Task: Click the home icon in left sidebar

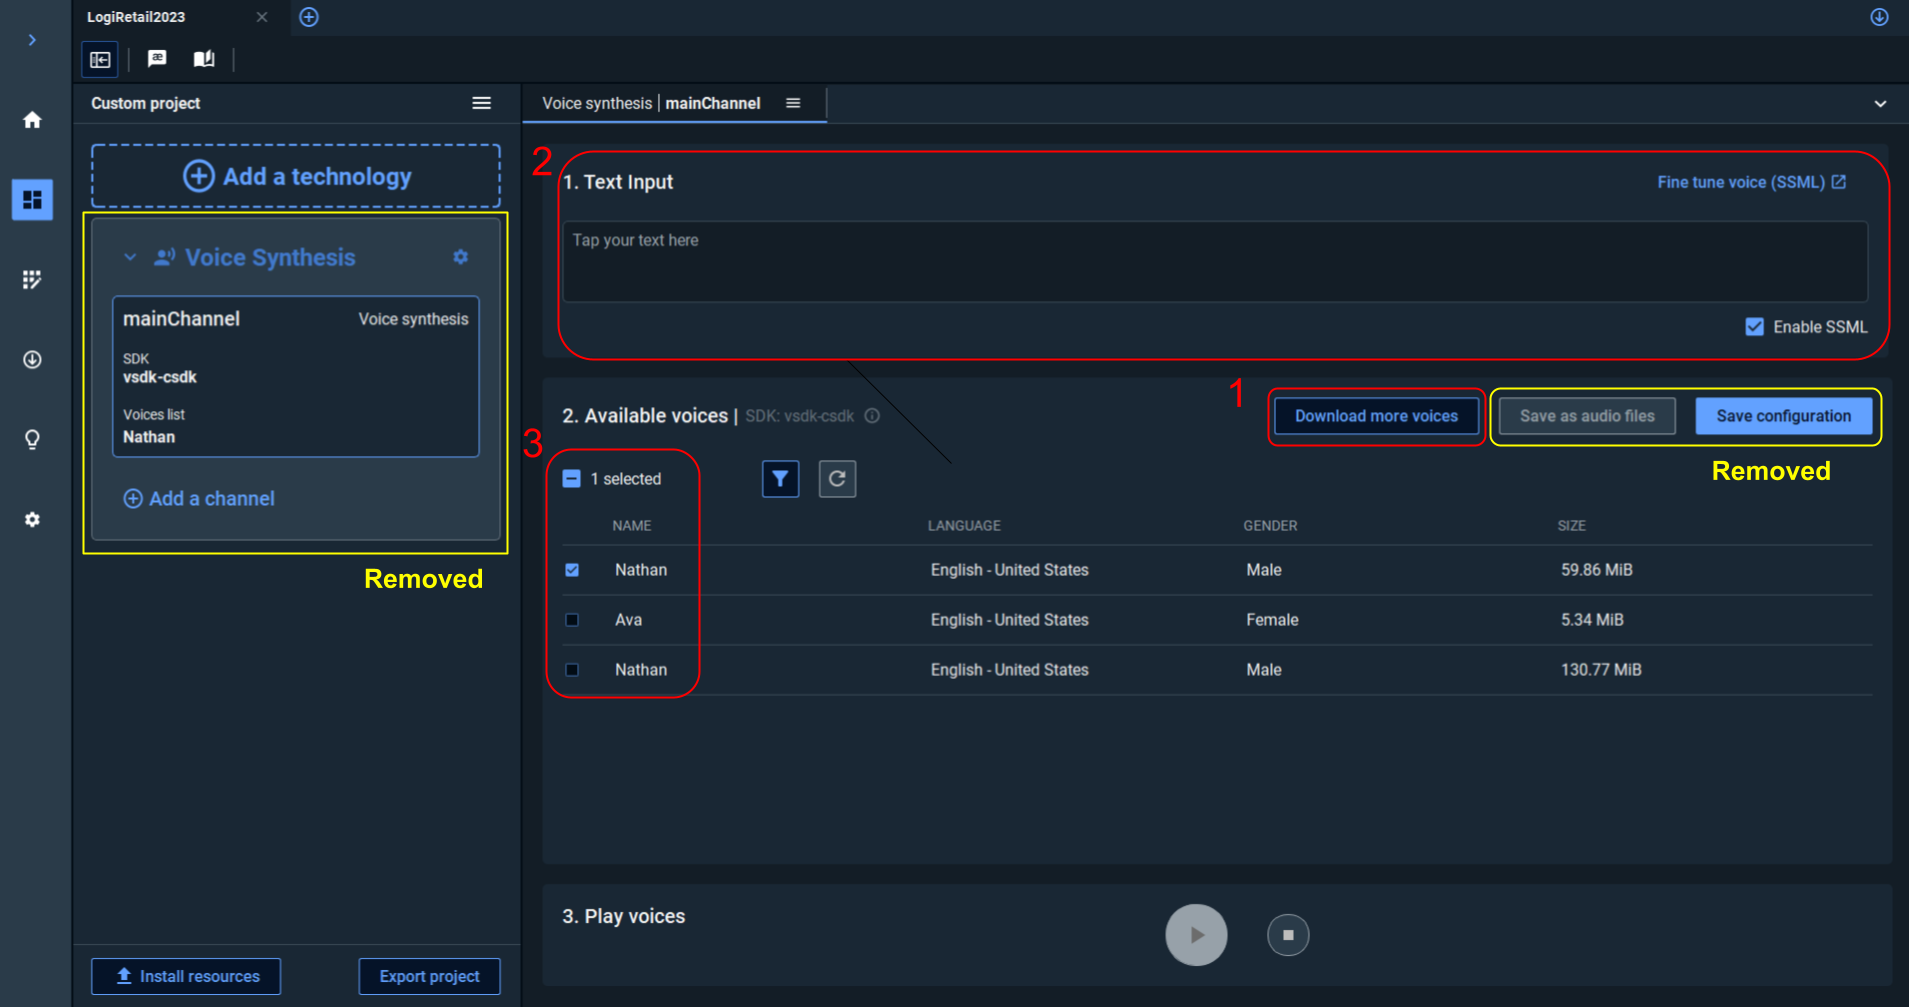Action: coord(32,120)
